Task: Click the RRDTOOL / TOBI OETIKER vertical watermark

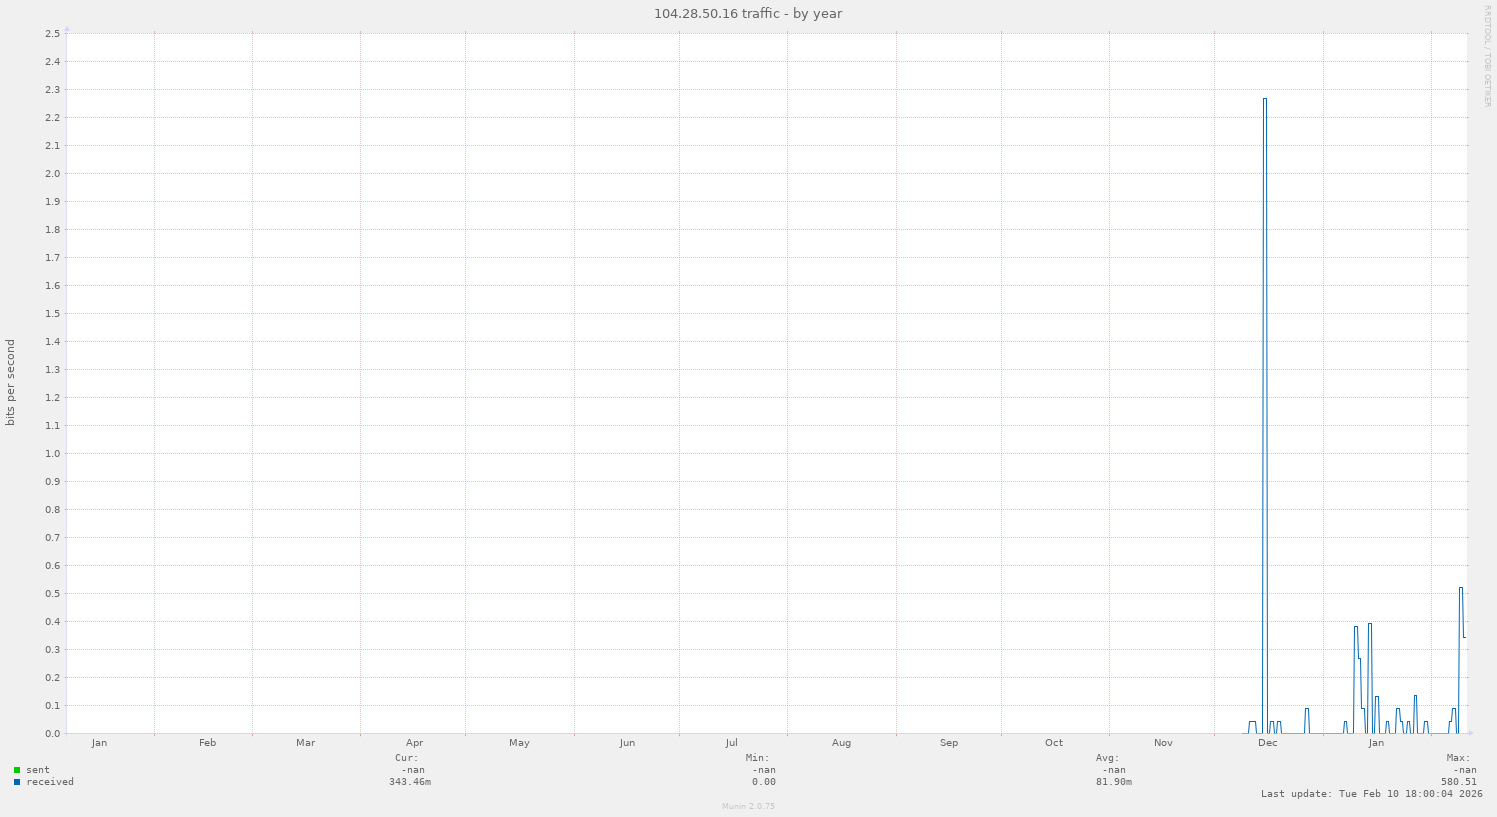Action: tap(1487, 56)
